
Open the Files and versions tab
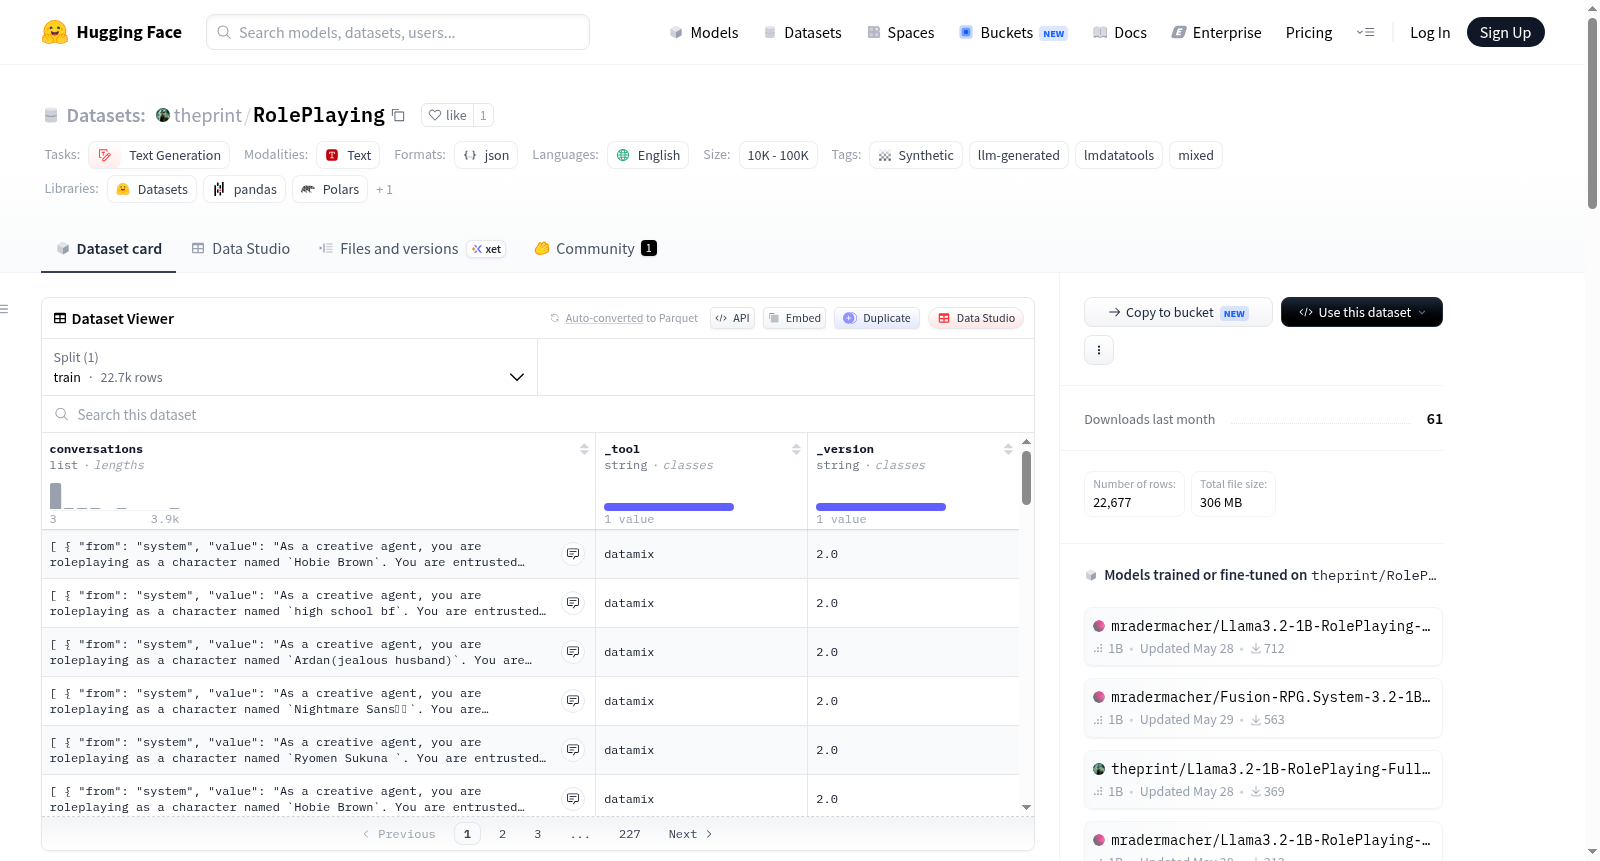411,248
